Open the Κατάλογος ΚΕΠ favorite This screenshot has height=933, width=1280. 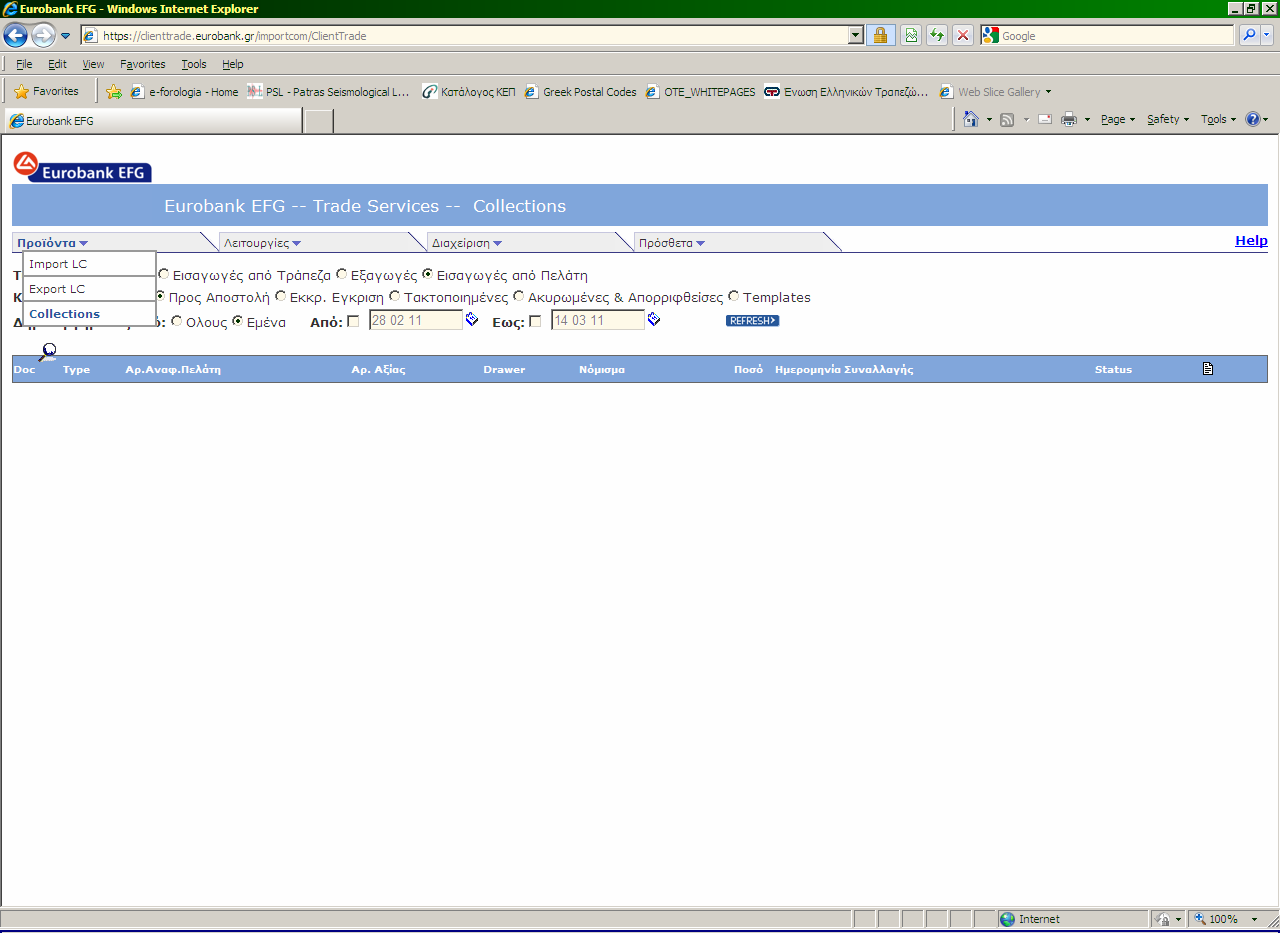click(469, 92)
